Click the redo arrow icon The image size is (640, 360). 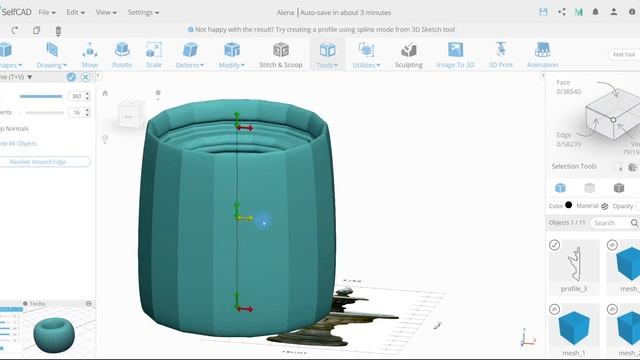point(15,30)
